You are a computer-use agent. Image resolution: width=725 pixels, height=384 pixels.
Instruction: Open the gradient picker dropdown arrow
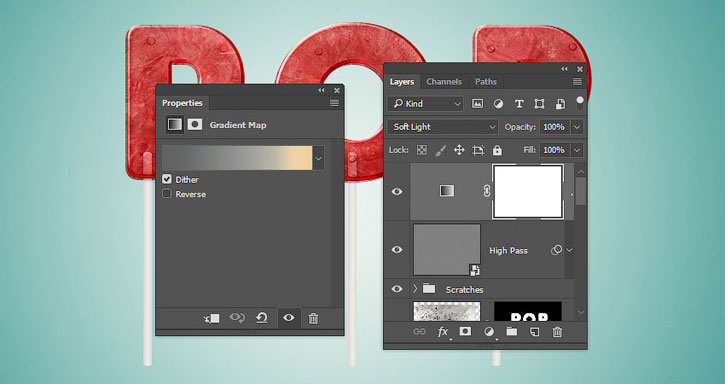[x=319, y=158]
